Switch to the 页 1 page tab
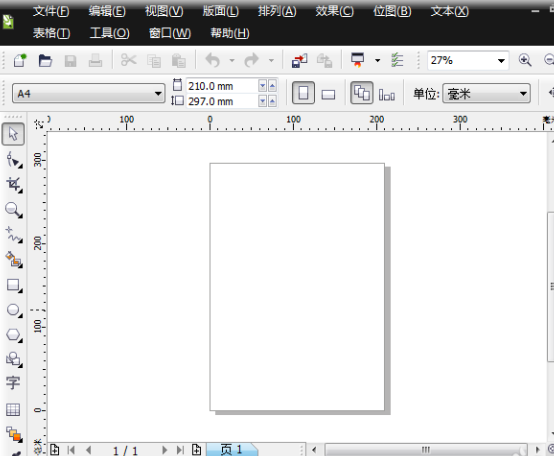This screenshot has height=456, width=554. [232, 450]
